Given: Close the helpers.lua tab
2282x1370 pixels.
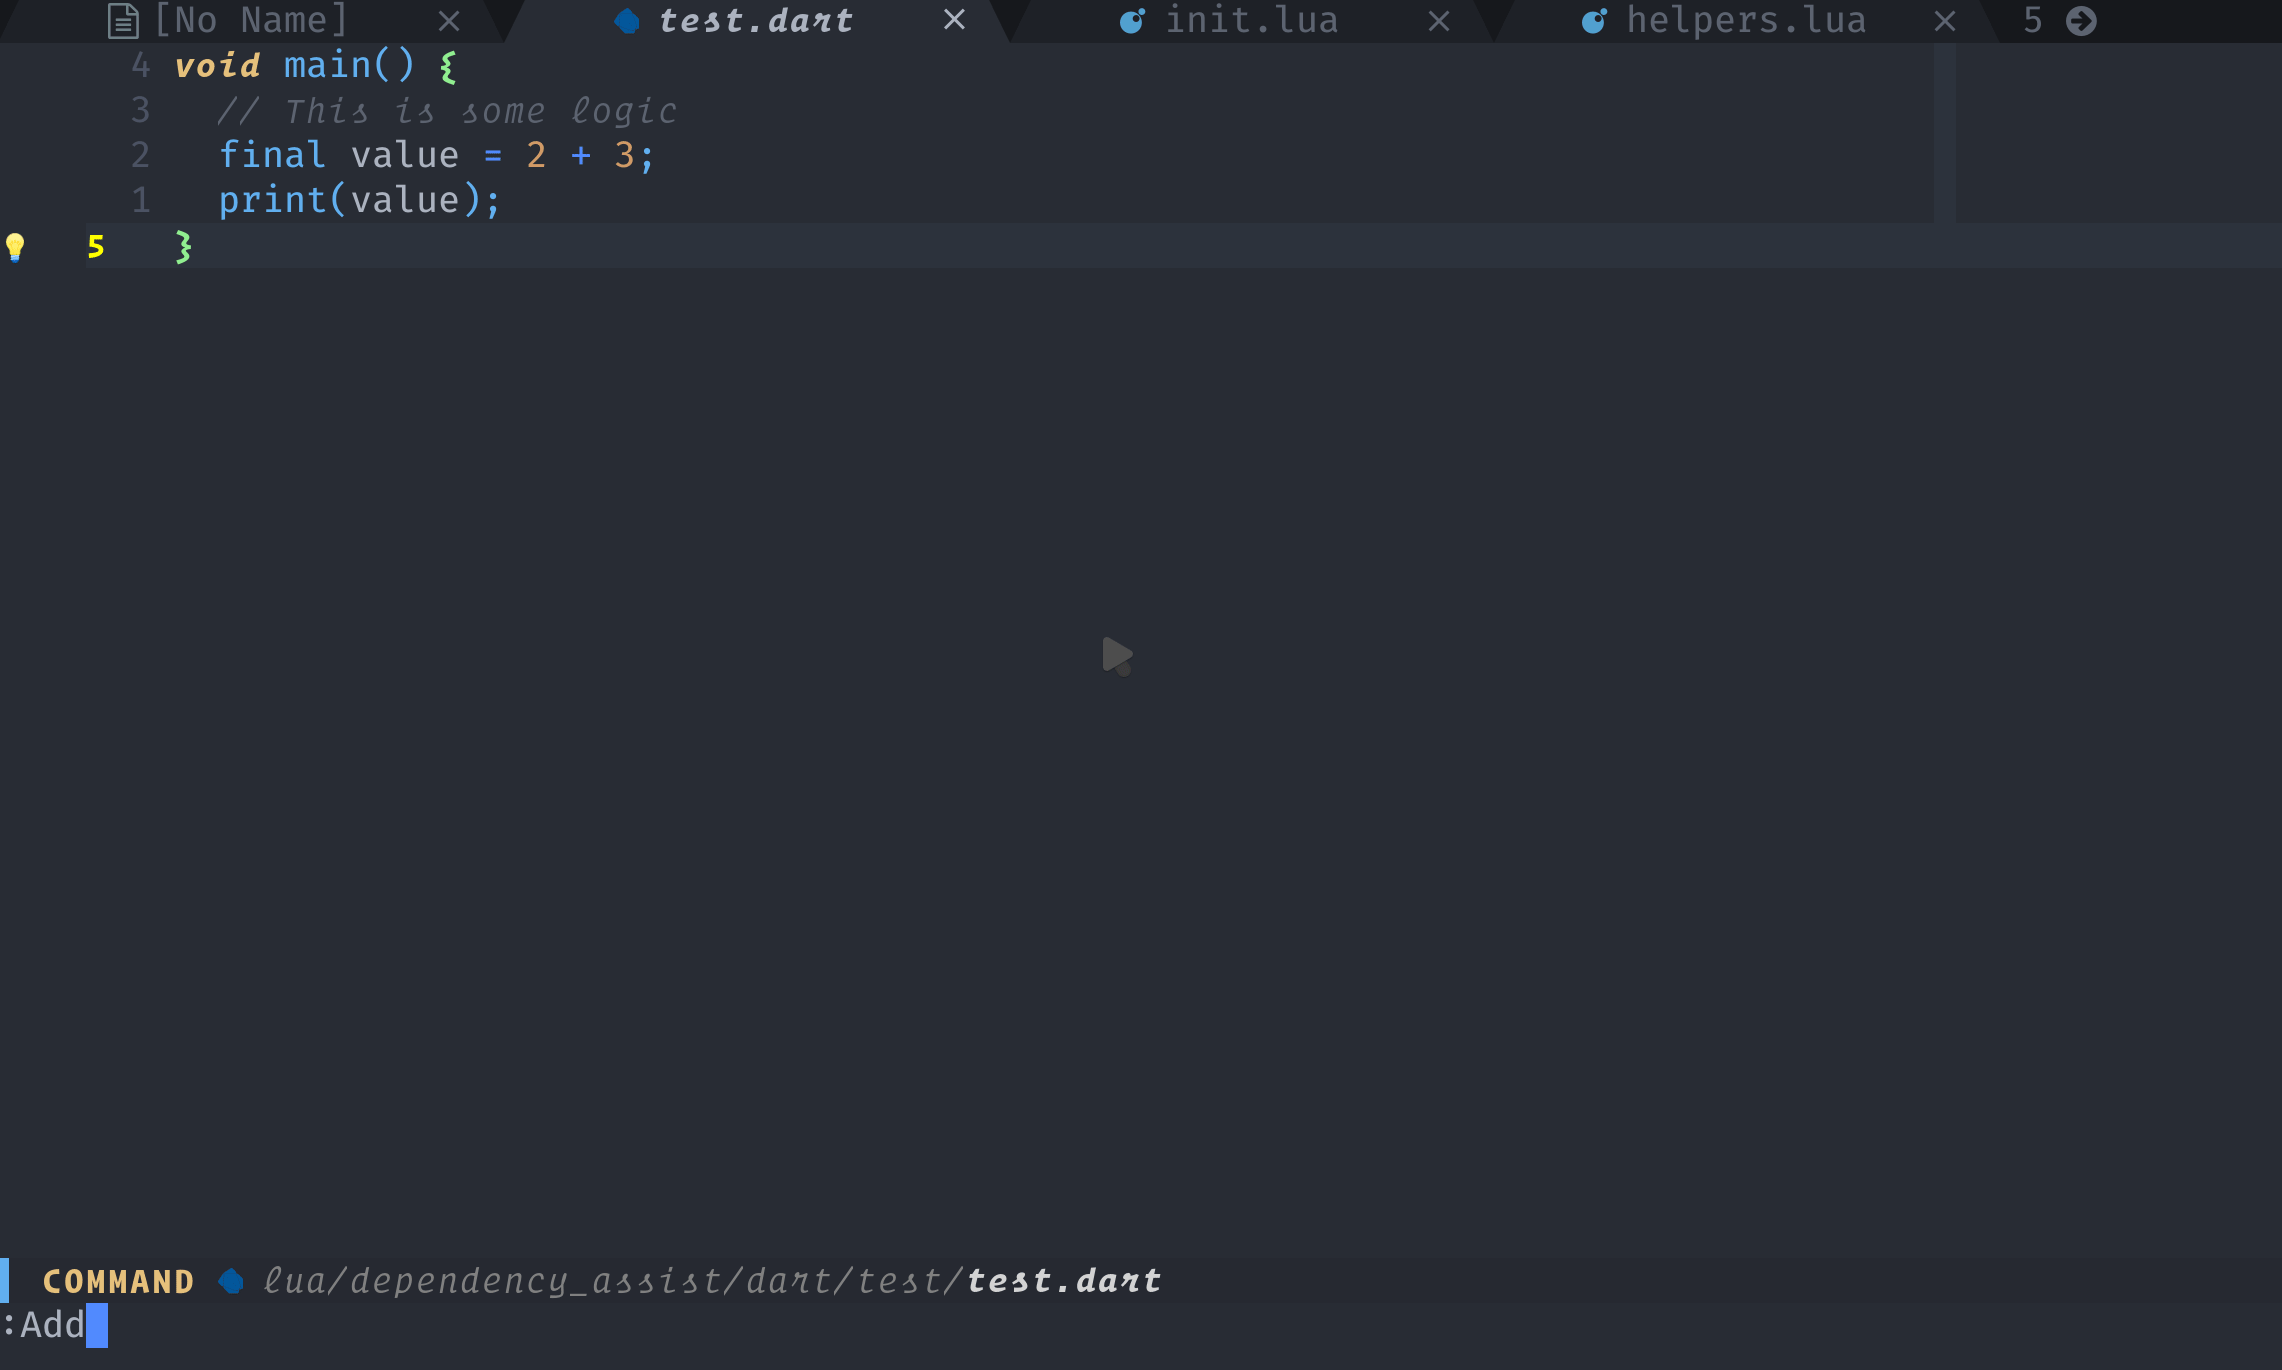Looking at the screenshot, I should (1944, 21).
